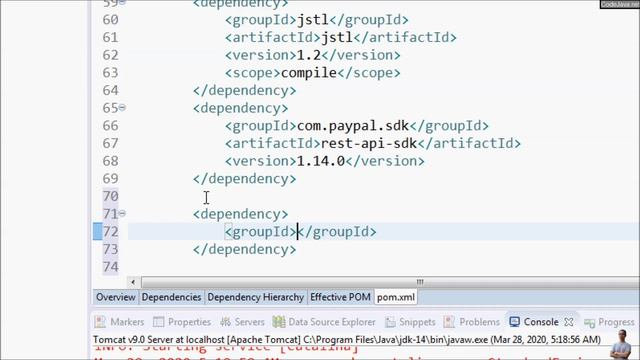Click line number 70 in the gutter
The width and height of the screenshot is (640, 360).
tap(110, 196)
